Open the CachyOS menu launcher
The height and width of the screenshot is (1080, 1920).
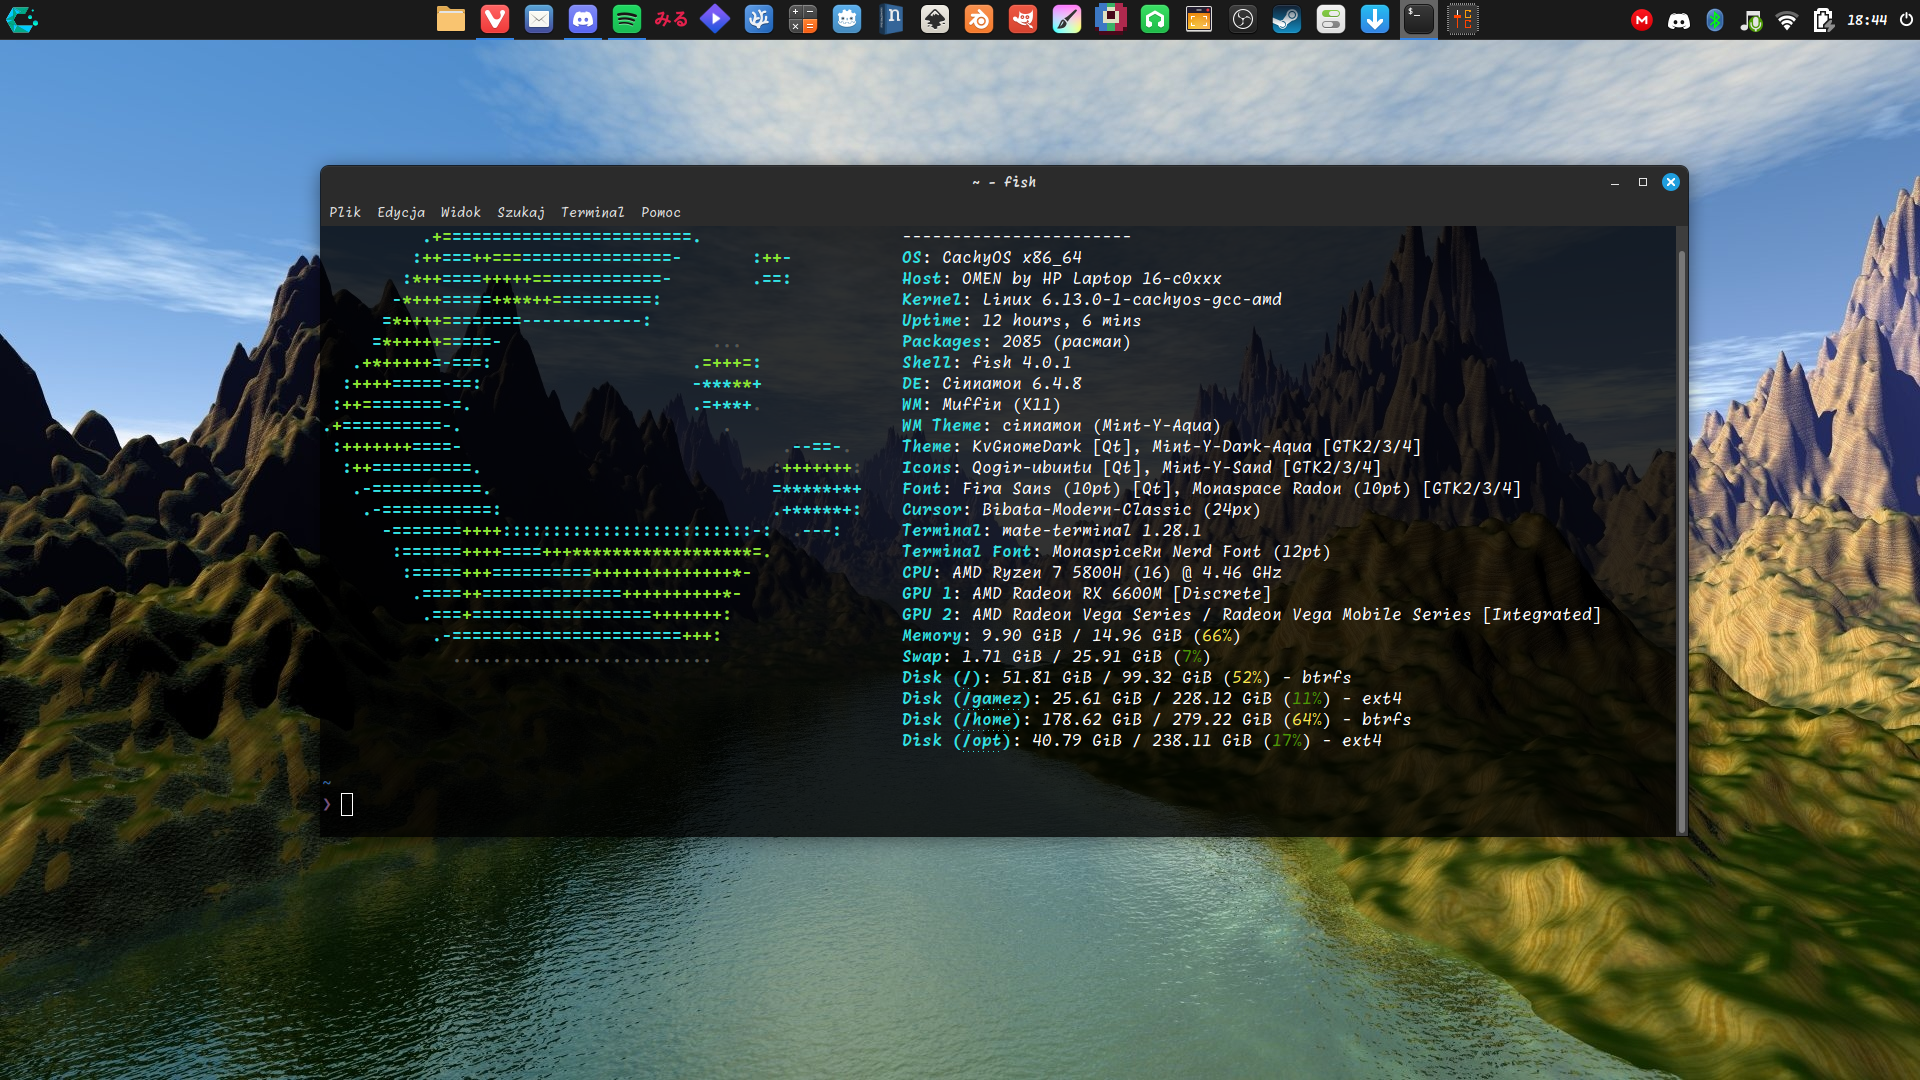coord(22,19)
